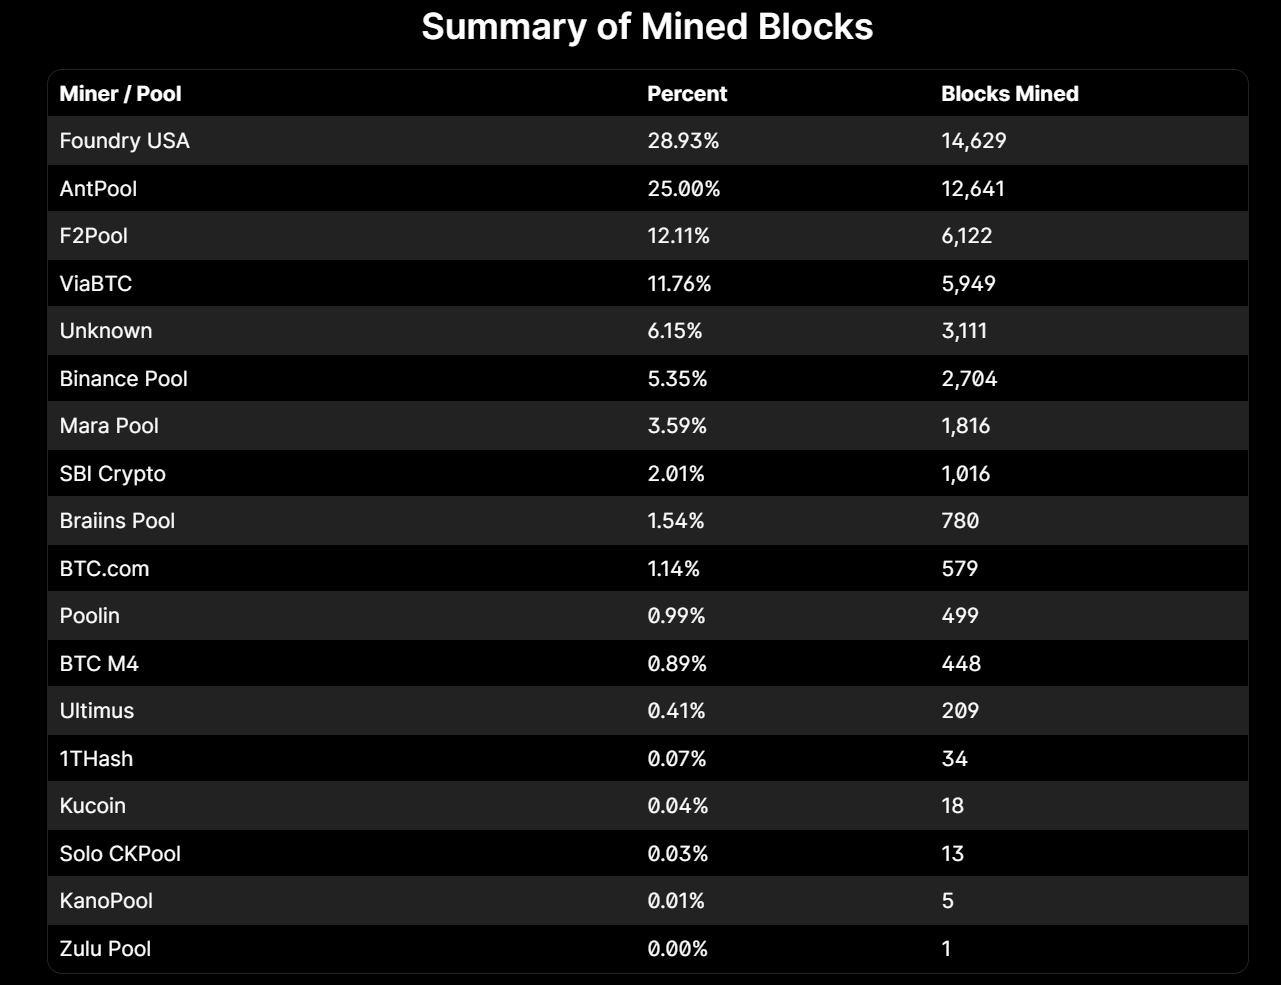Open the Mara Pool entry
The image size is (1281, 985).
[x=109, y=426]
